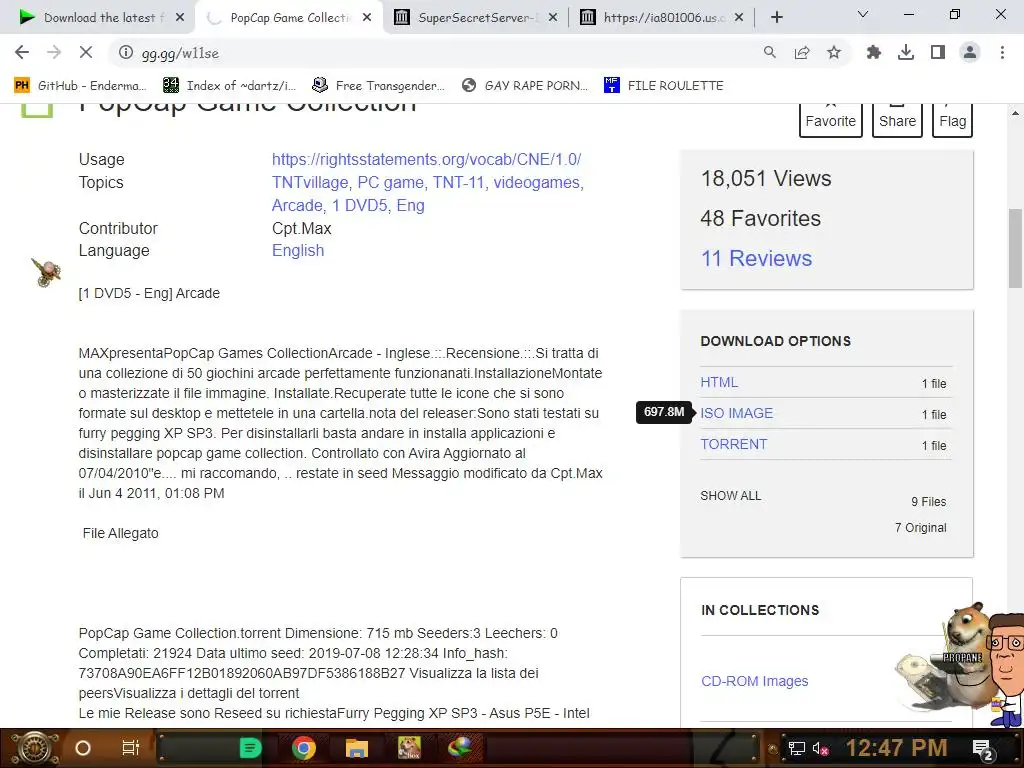Viewport: 1024px width, 768px height.
Task: Toggle the browser side panel
Action: [x=938, y=53]
